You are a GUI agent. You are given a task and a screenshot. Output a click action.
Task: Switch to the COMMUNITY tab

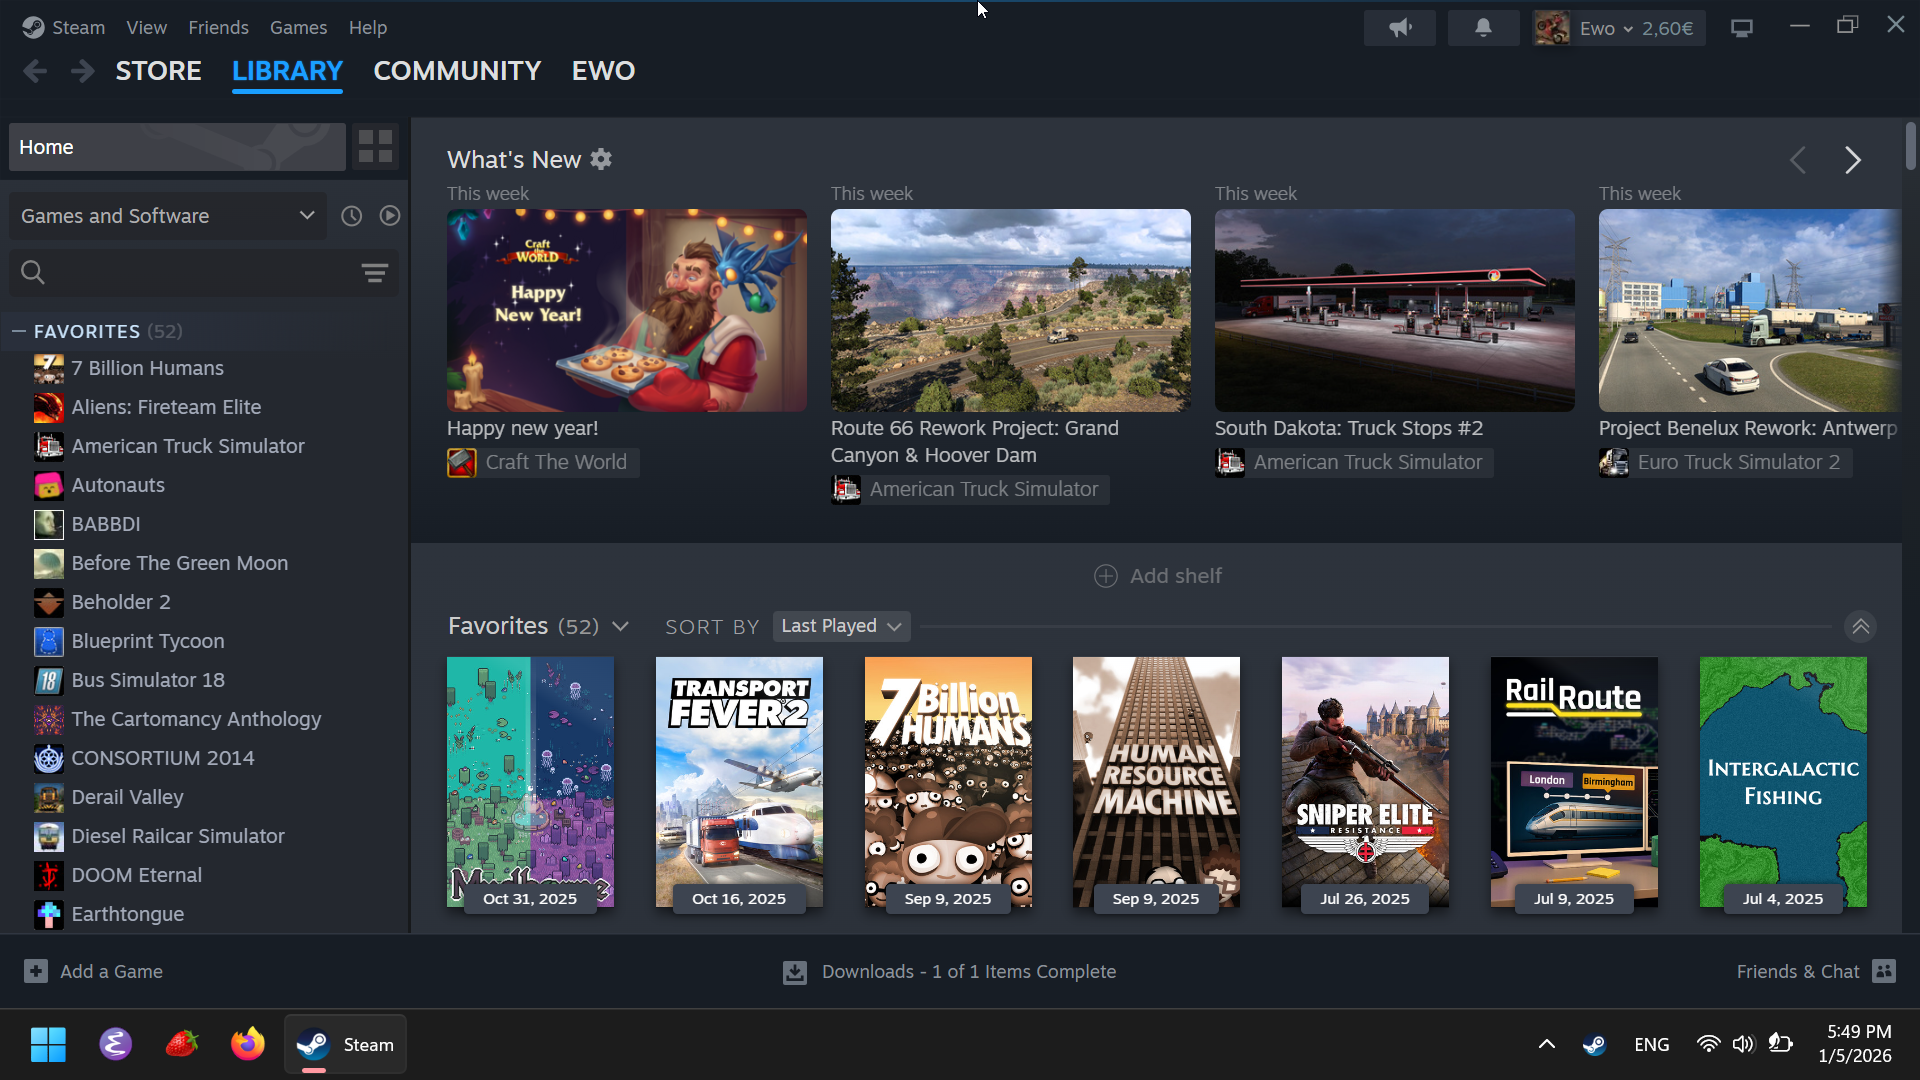(x=457, y=71)
